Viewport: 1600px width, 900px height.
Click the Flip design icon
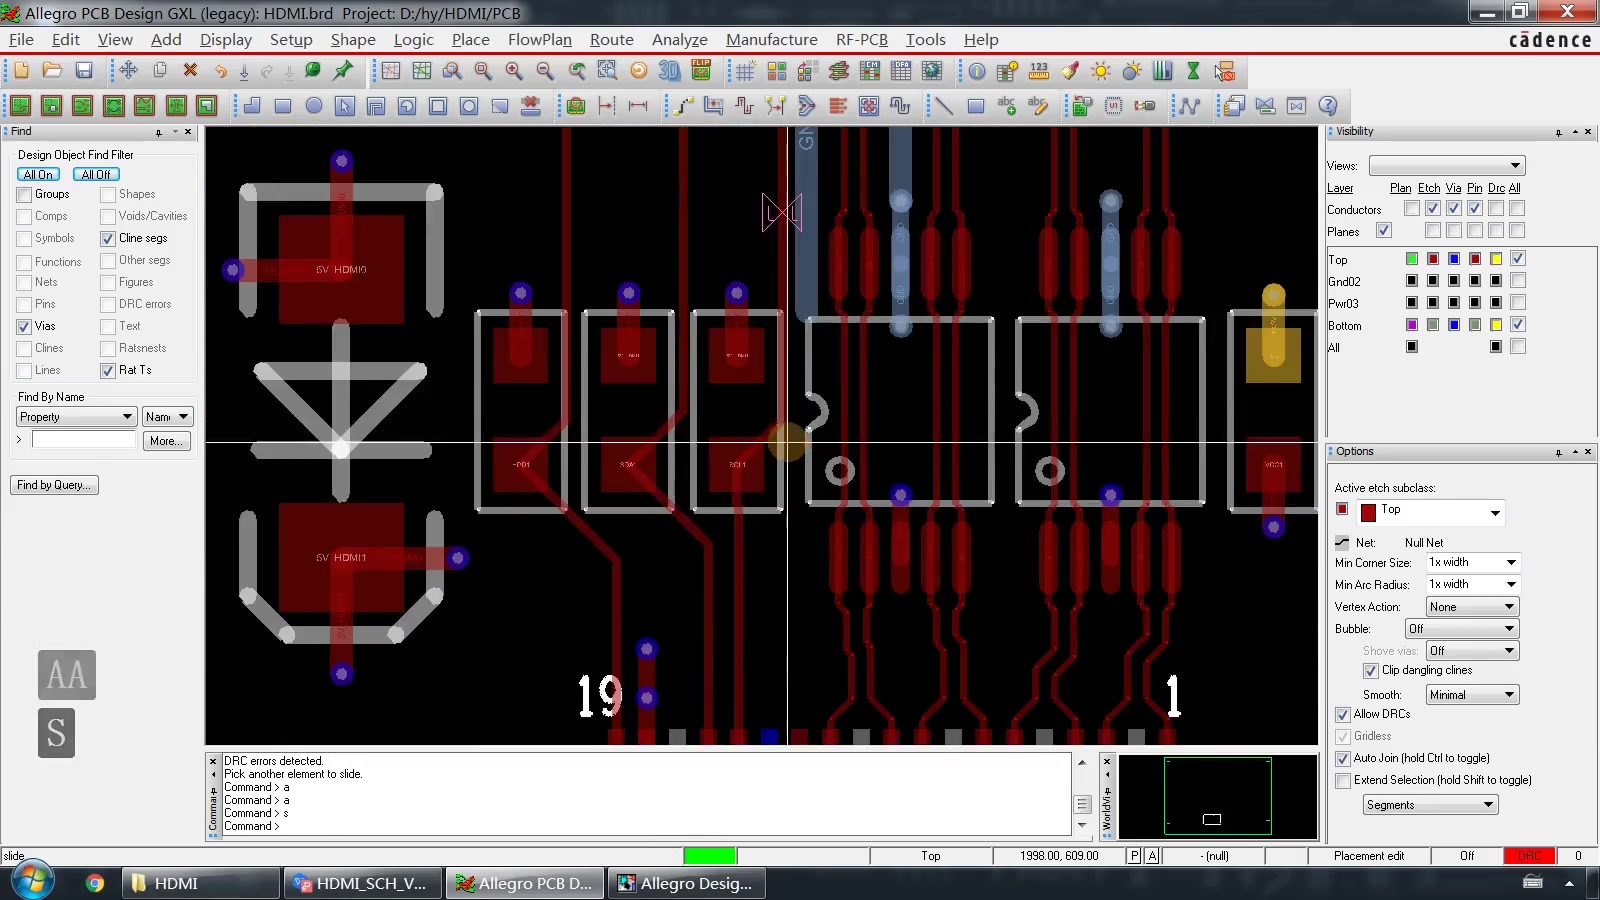click(701, 71)
